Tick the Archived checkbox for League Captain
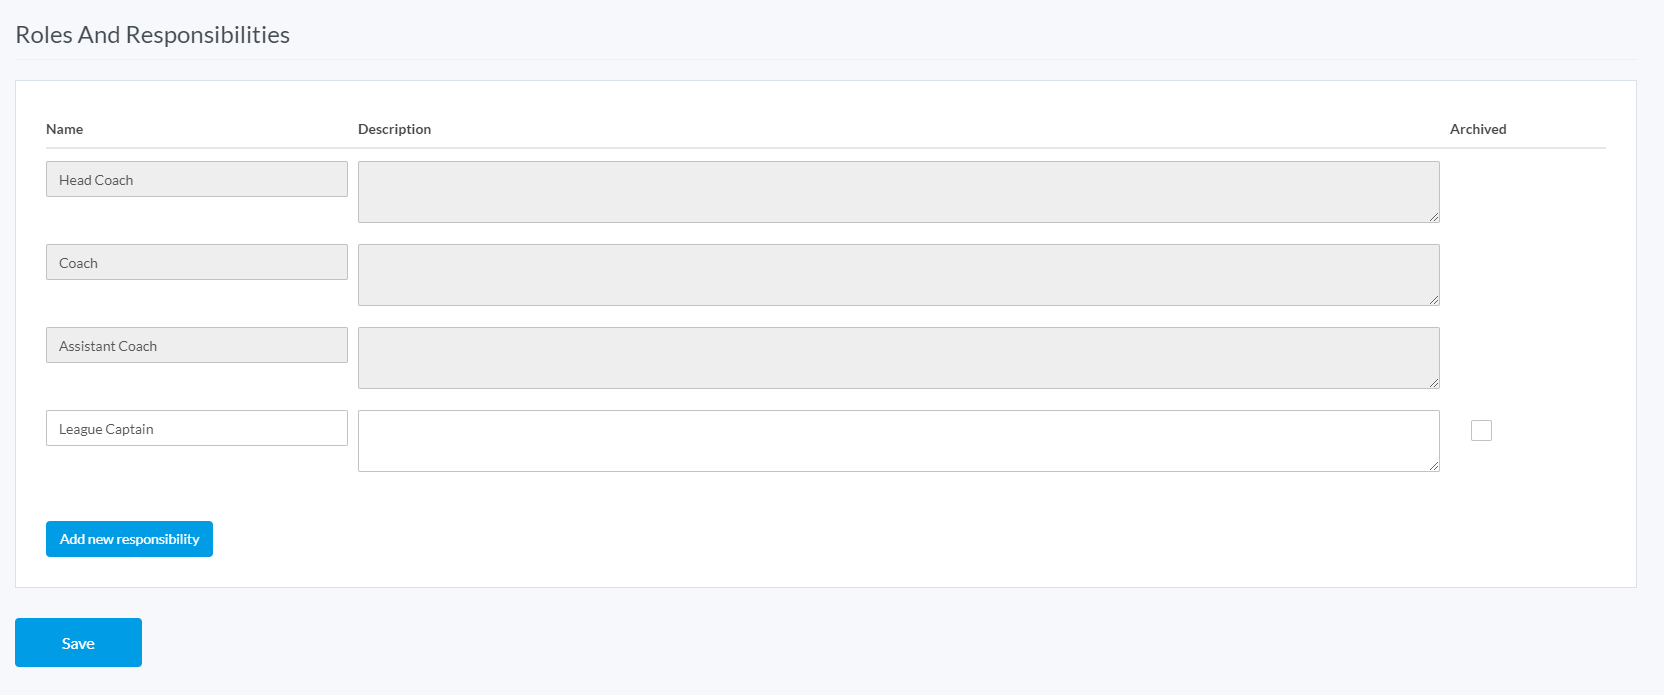Viewport: 1664px width, 695px height. 1481,430
